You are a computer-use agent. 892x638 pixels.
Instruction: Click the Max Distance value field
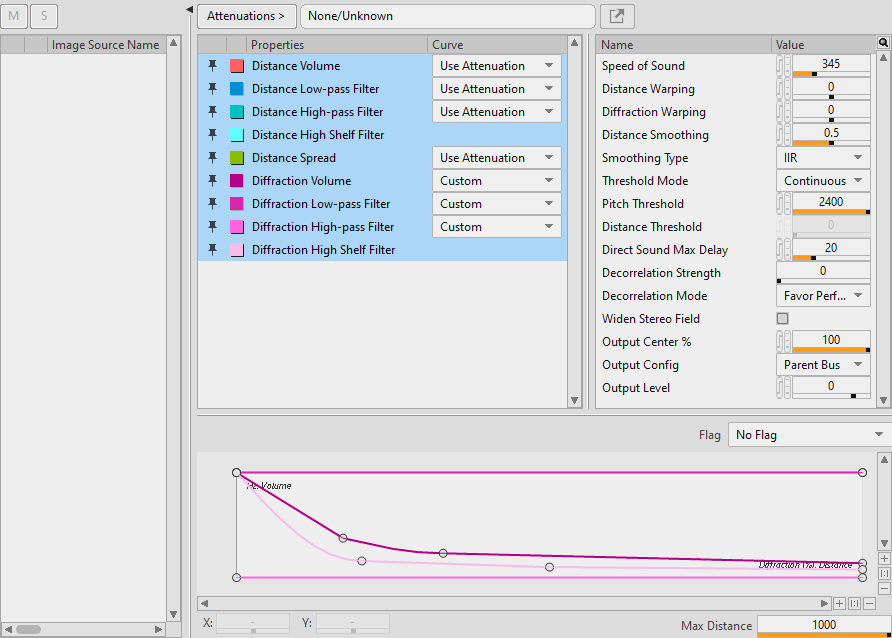click(823, 625)
